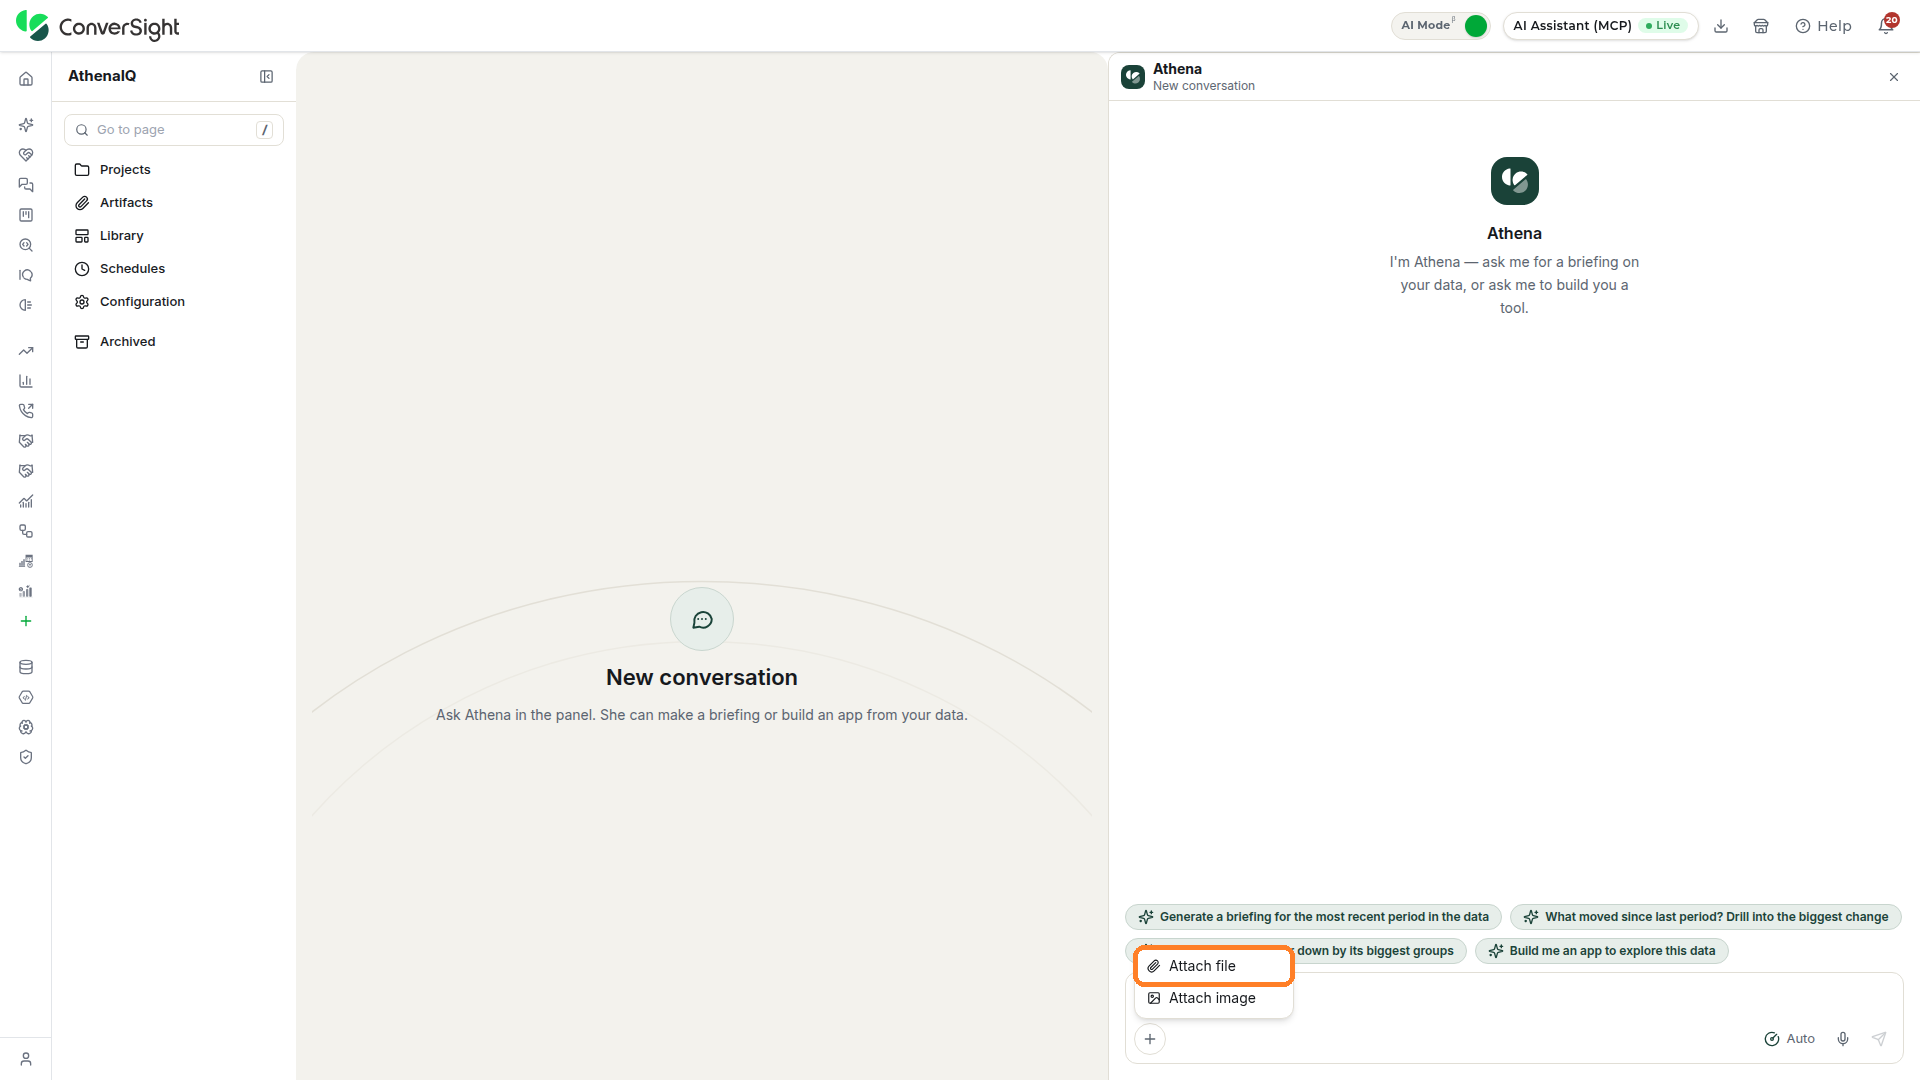Open Artifacts in AthenaIQ sidebar

174,203
